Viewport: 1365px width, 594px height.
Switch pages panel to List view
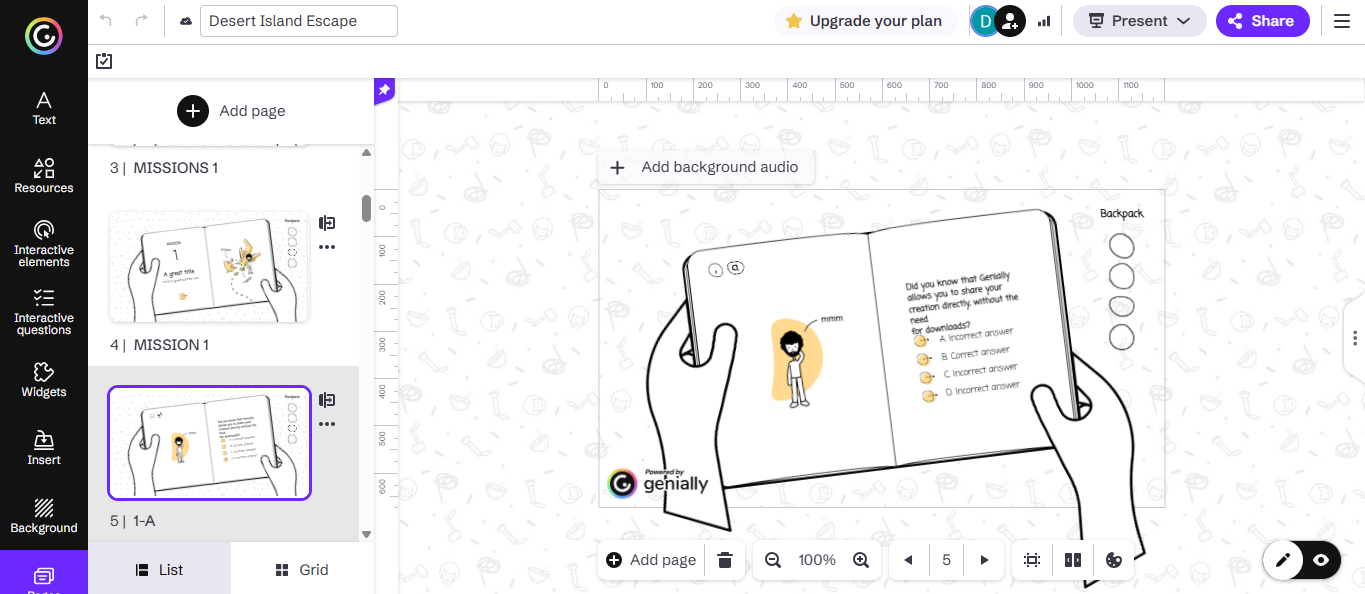(x=159, y=570)
